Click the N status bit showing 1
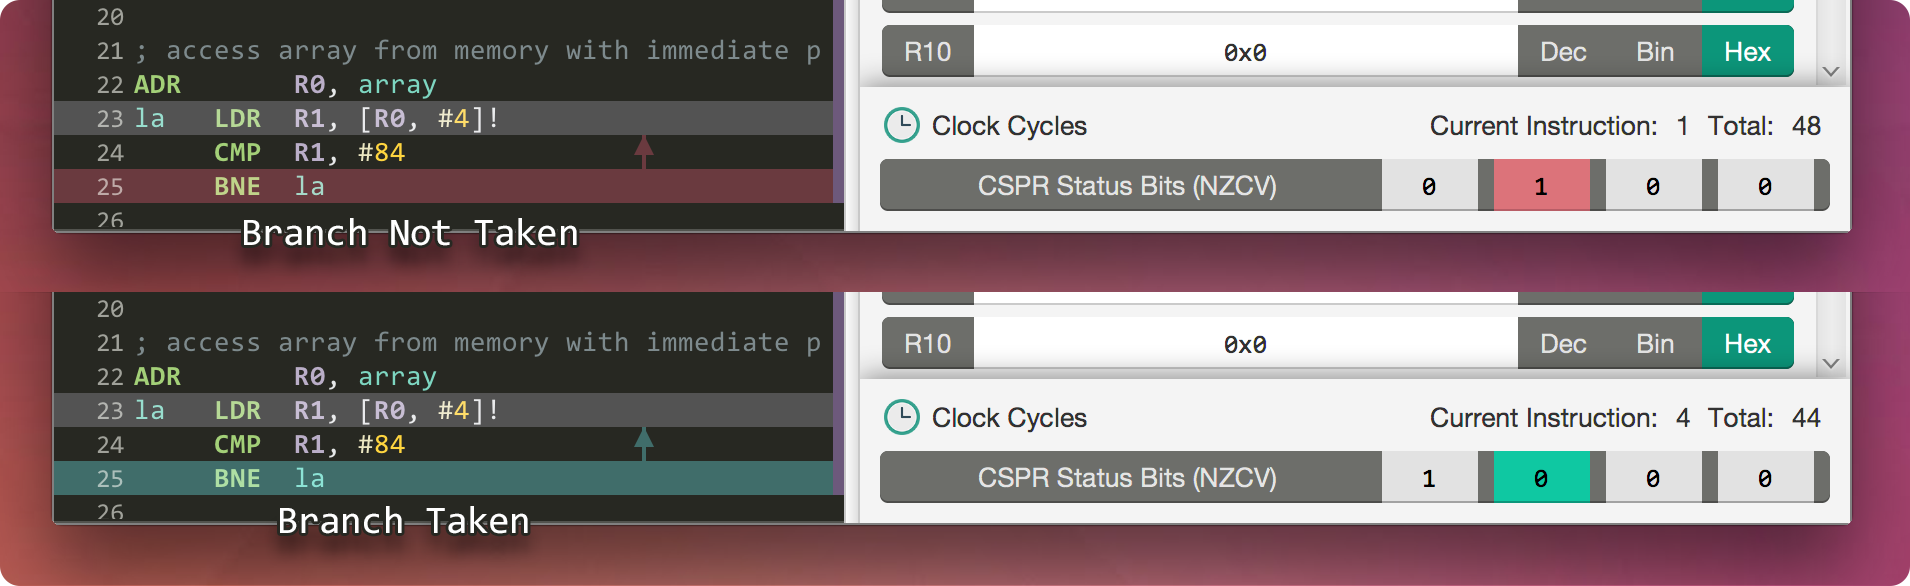1910x586 pixels. click(1429, 478)
